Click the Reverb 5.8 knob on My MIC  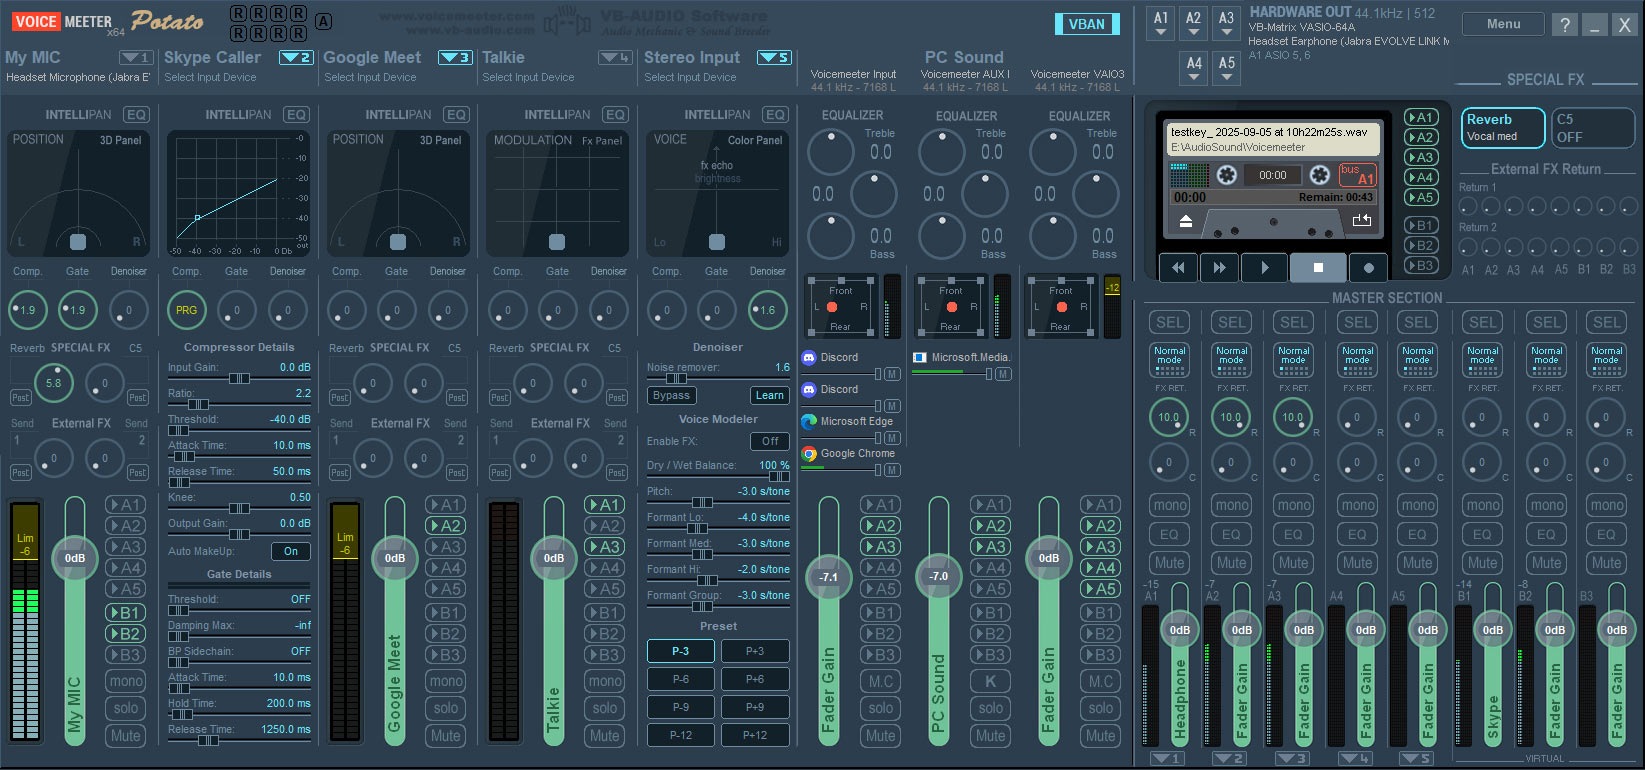[x=53, y=382]
